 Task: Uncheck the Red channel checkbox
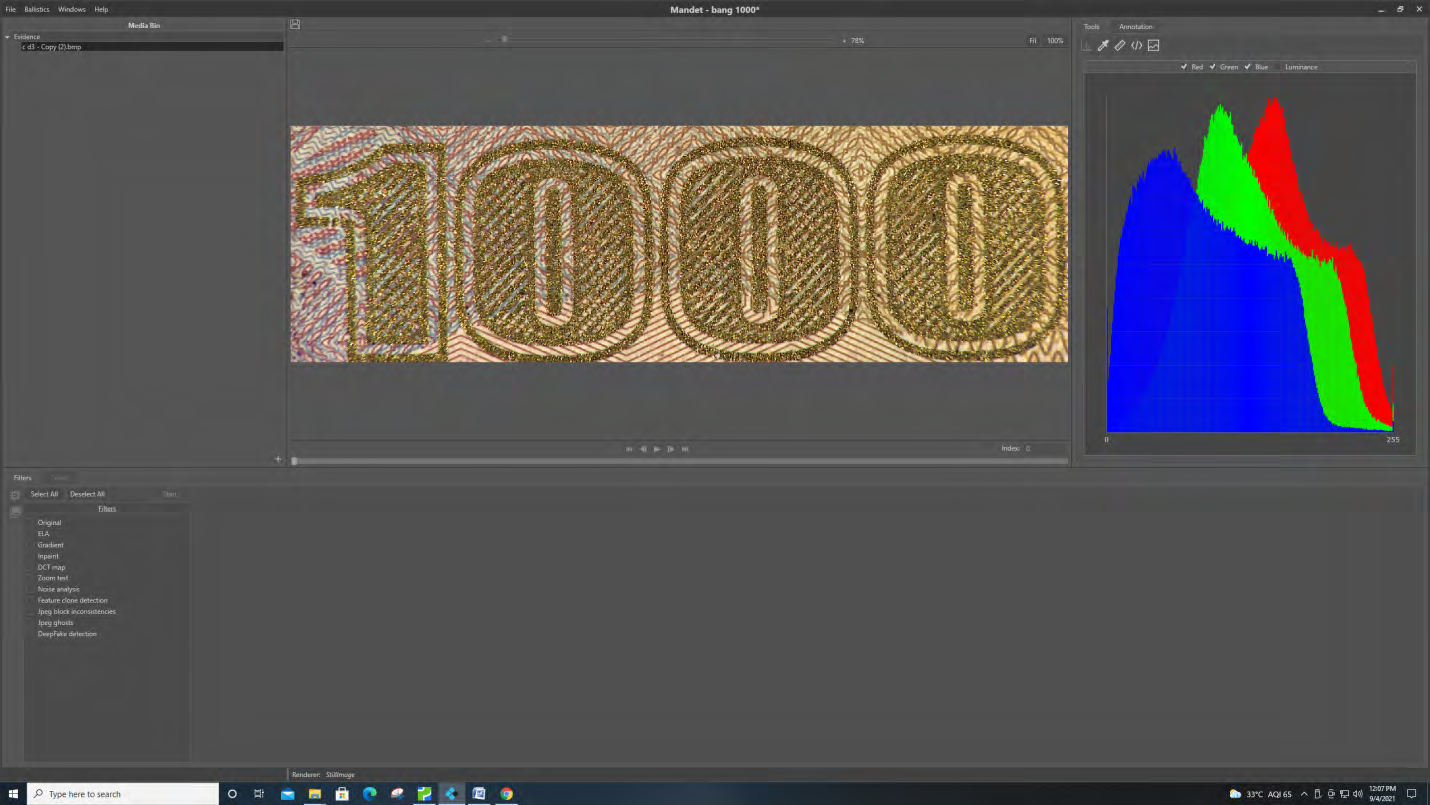1184,67
